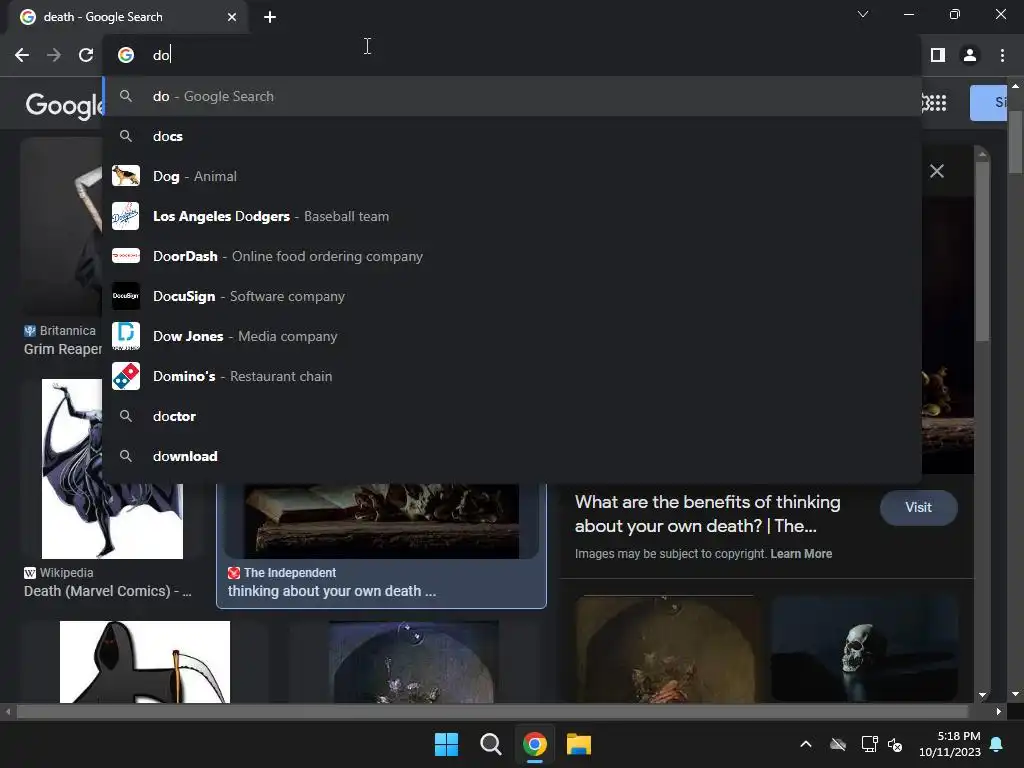Pick 'Domino's - Restaurant chain' suggestion
Viewport: 1024px width, 768px height.
coord(512,376)
